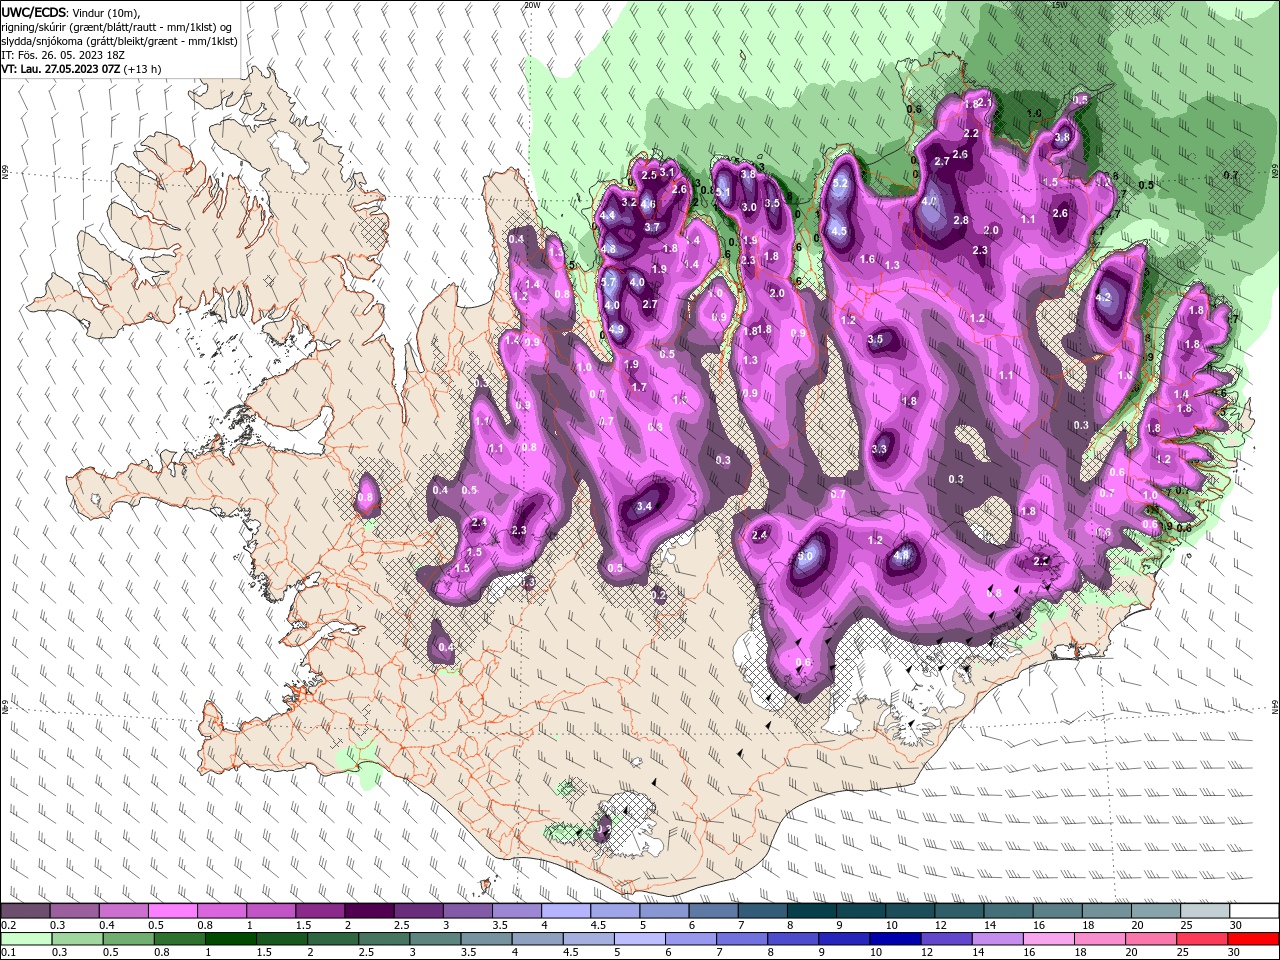Click the 'slydda/snjókoma' description line
Image resolution: width=1280 pixels, height=960 pixels.
click(x=119, y=40)
